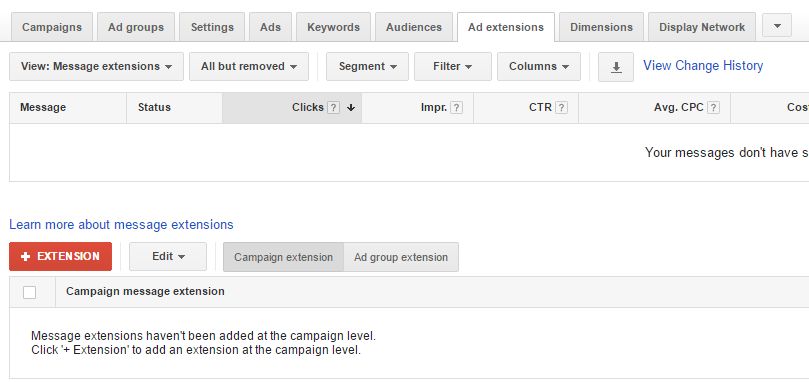Open the Settings tab
The width and height of the screenshot is (809, 382).
(x=212, y=27)
